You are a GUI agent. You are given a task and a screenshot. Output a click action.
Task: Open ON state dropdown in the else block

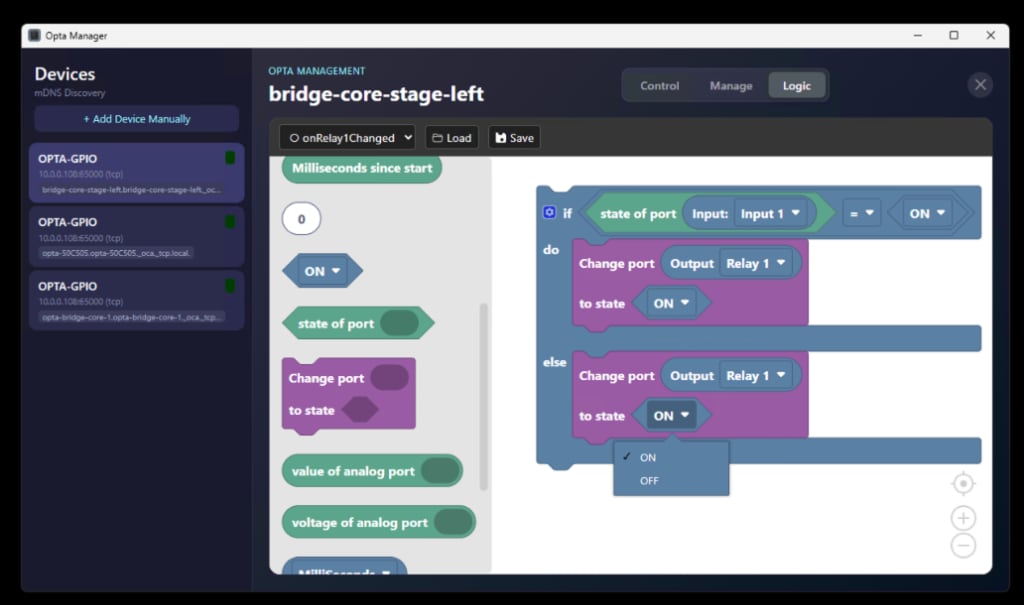(671, 416)
